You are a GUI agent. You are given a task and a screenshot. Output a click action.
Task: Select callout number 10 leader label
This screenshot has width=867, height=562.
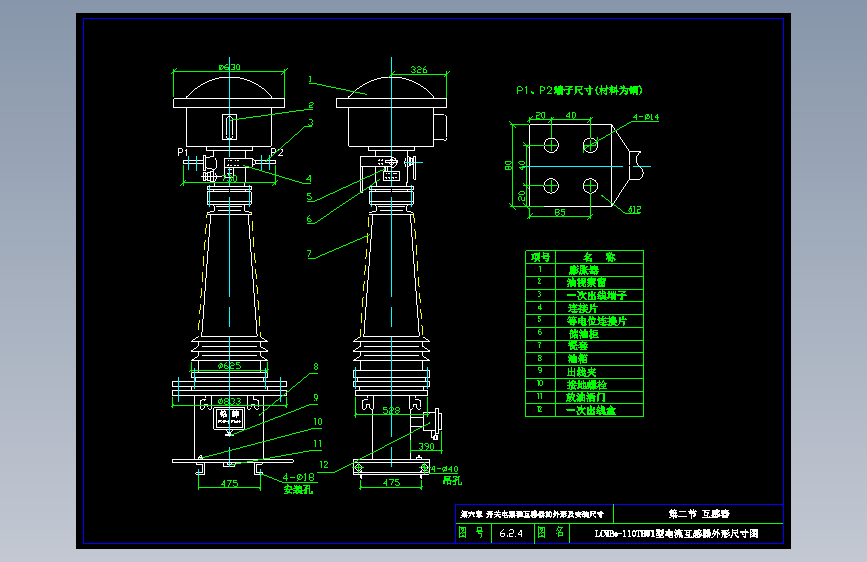pyautogui.click(x=317, y=422)
